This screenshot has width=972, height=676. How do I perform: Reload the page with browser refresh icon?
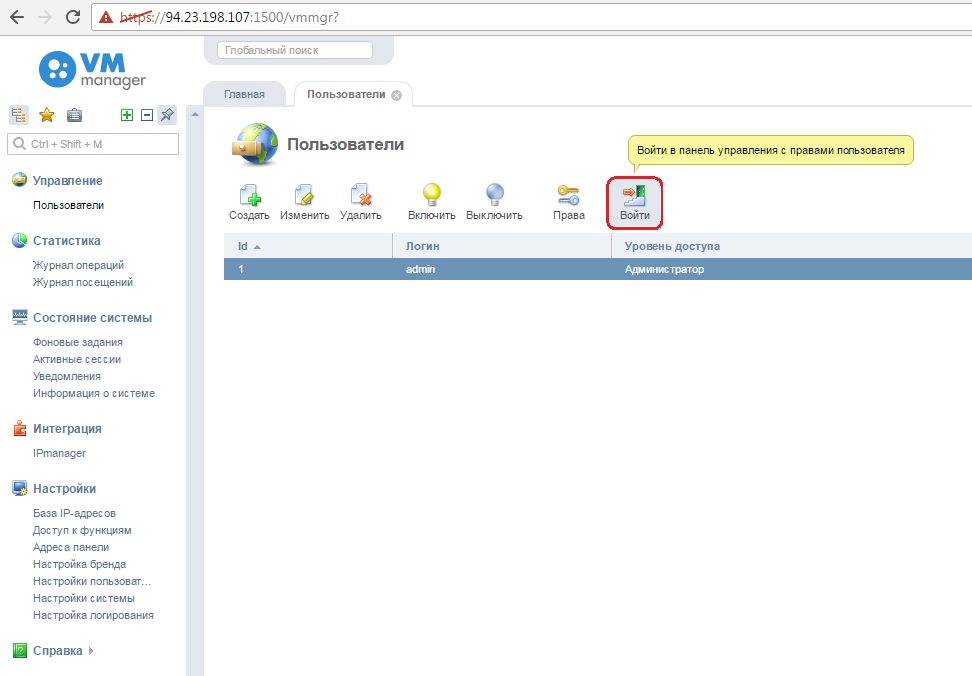[73, 17]
